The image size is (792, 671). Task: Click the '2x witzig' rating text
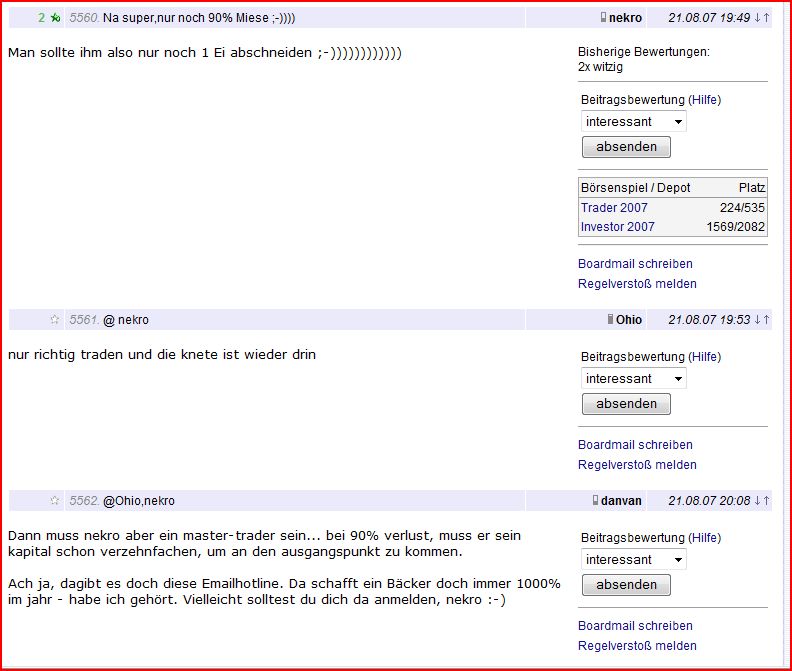(x=600, y=67)
